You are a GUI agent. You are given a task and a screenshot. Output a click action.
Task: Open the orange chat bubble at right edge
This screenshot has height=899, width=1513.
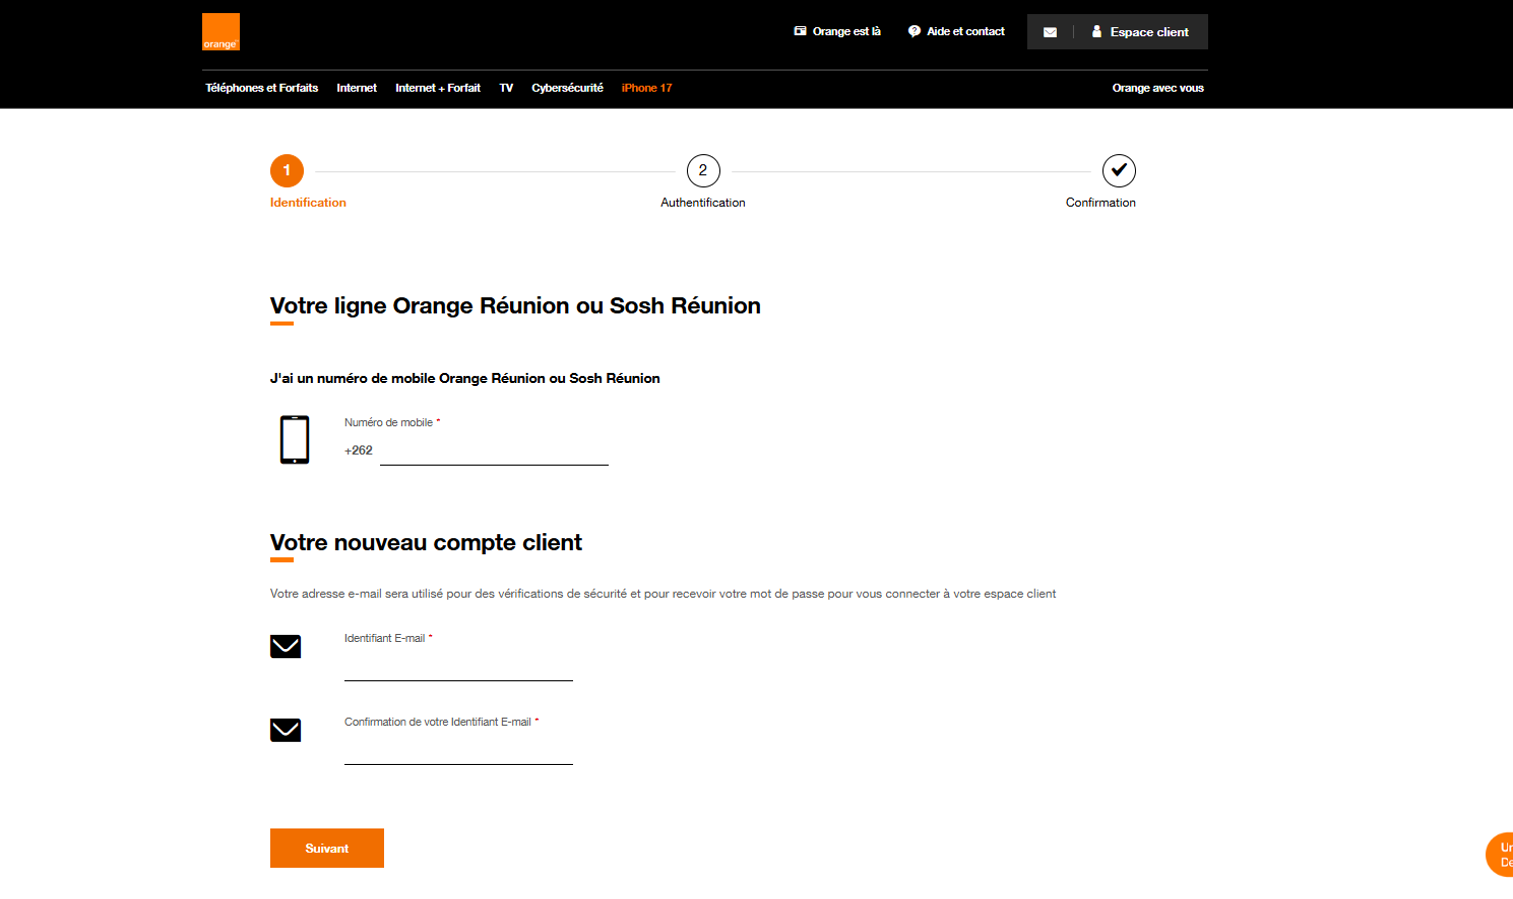pos(1500,854)
